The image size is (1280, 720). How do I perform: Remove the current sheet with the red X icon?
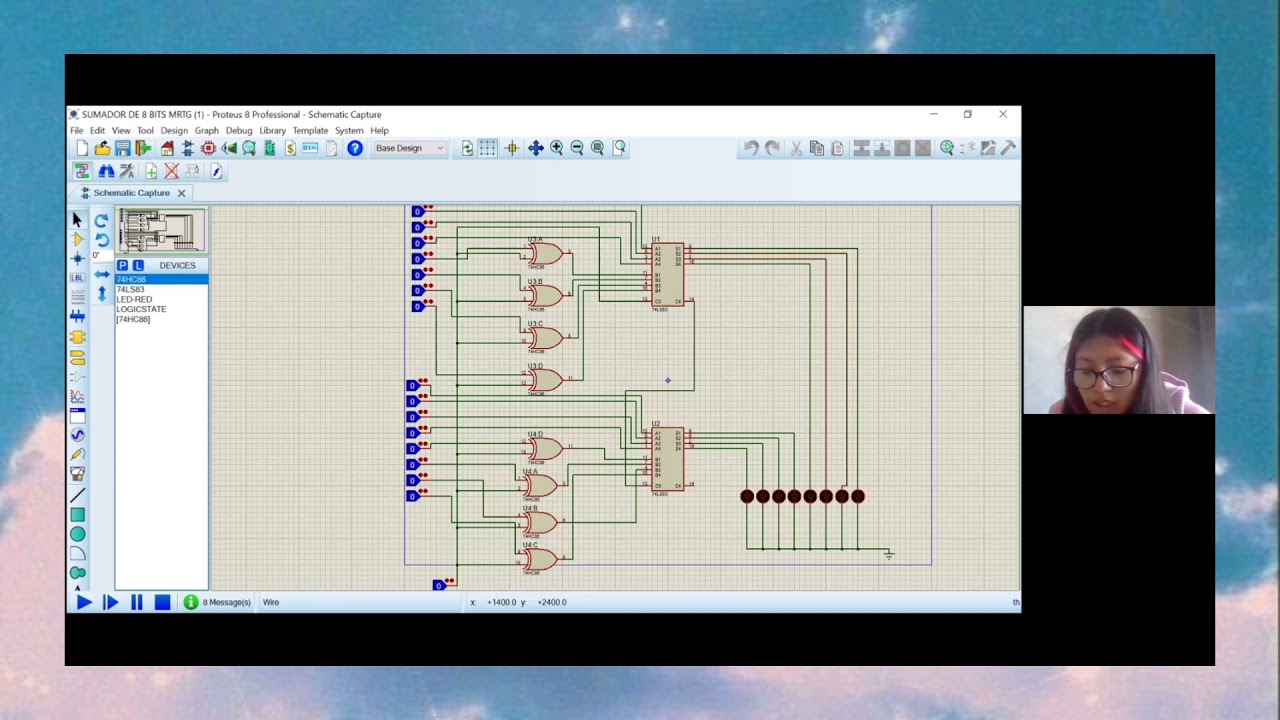(x=172, y=171)
